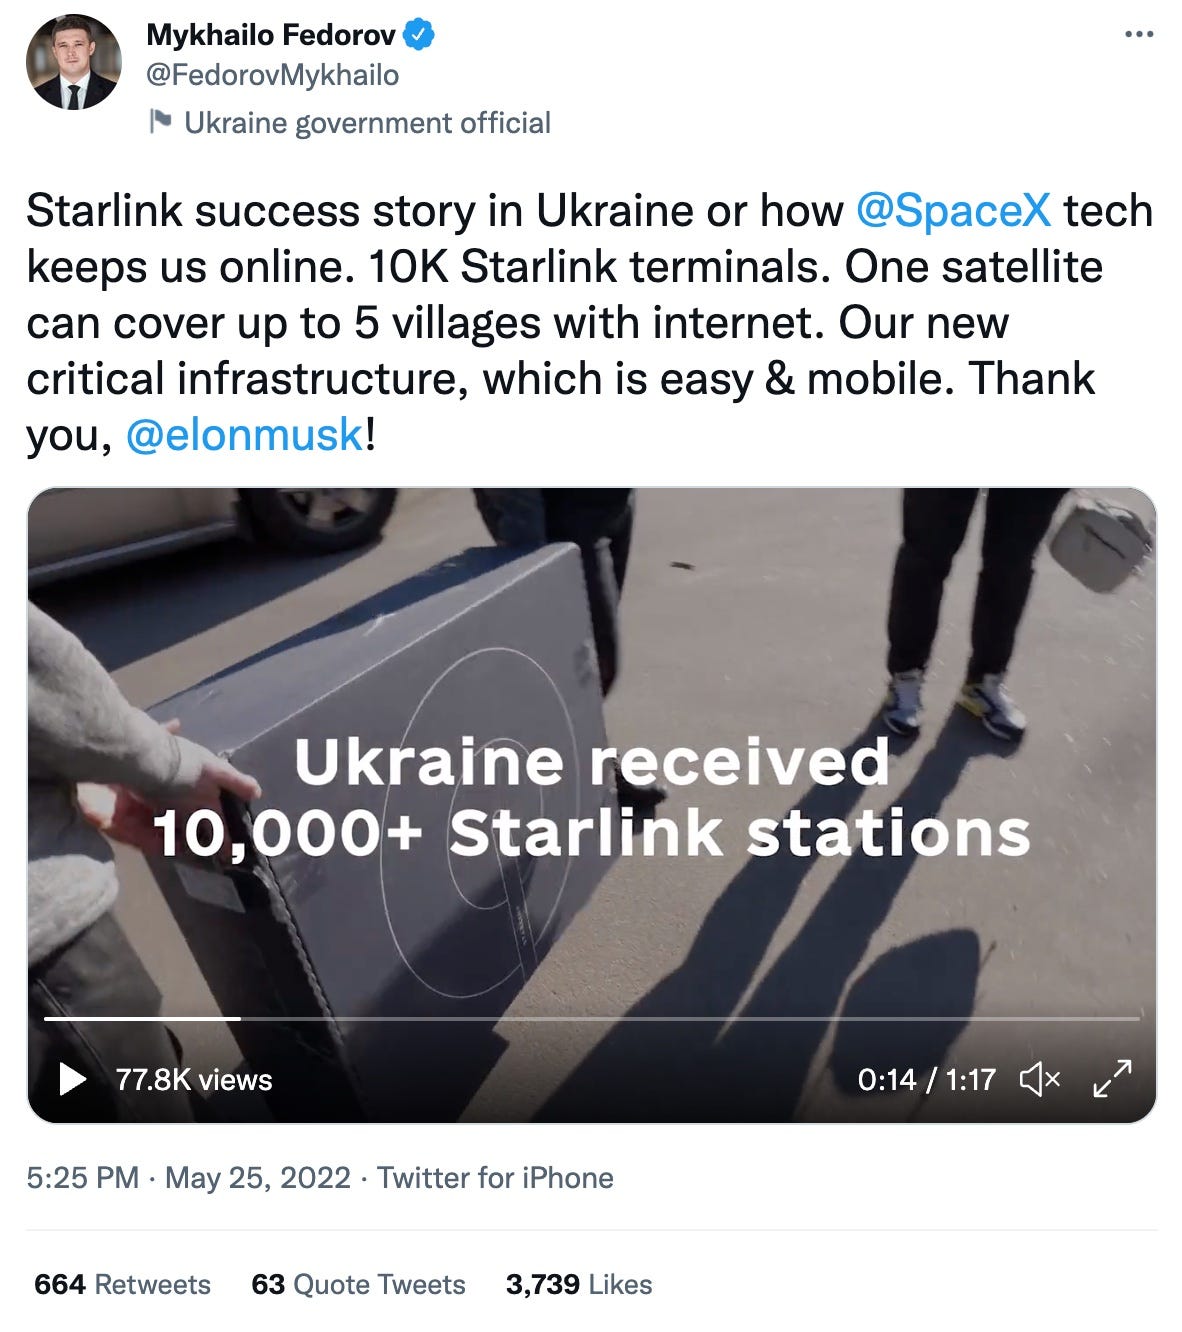
Task: Unmute the video using the speaker icon
Action: (1041, 1079)
